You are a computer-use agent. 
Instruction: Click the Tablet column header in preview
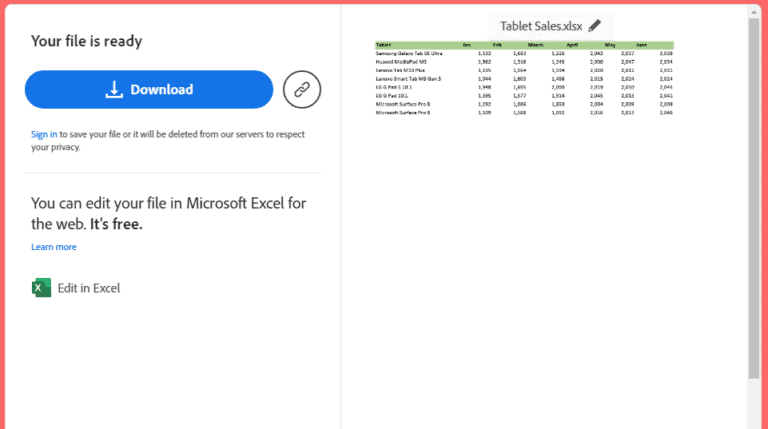(x=384, y=45)
